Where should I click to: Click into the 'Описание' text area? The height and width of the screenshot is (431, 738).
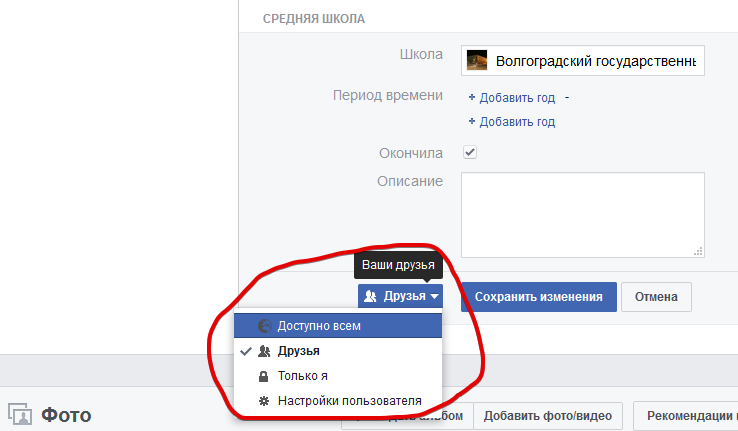click(583, 215)
